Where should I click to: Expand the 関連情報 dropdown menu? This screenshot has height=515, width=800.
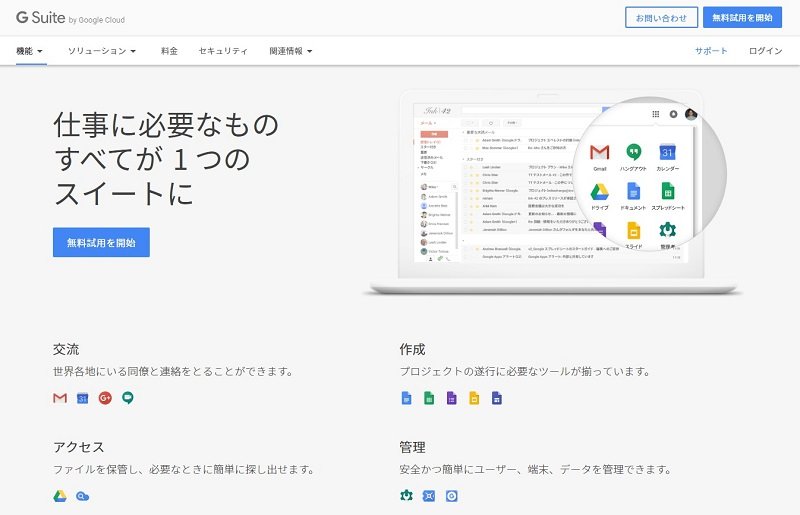click(x=291, y=51)
